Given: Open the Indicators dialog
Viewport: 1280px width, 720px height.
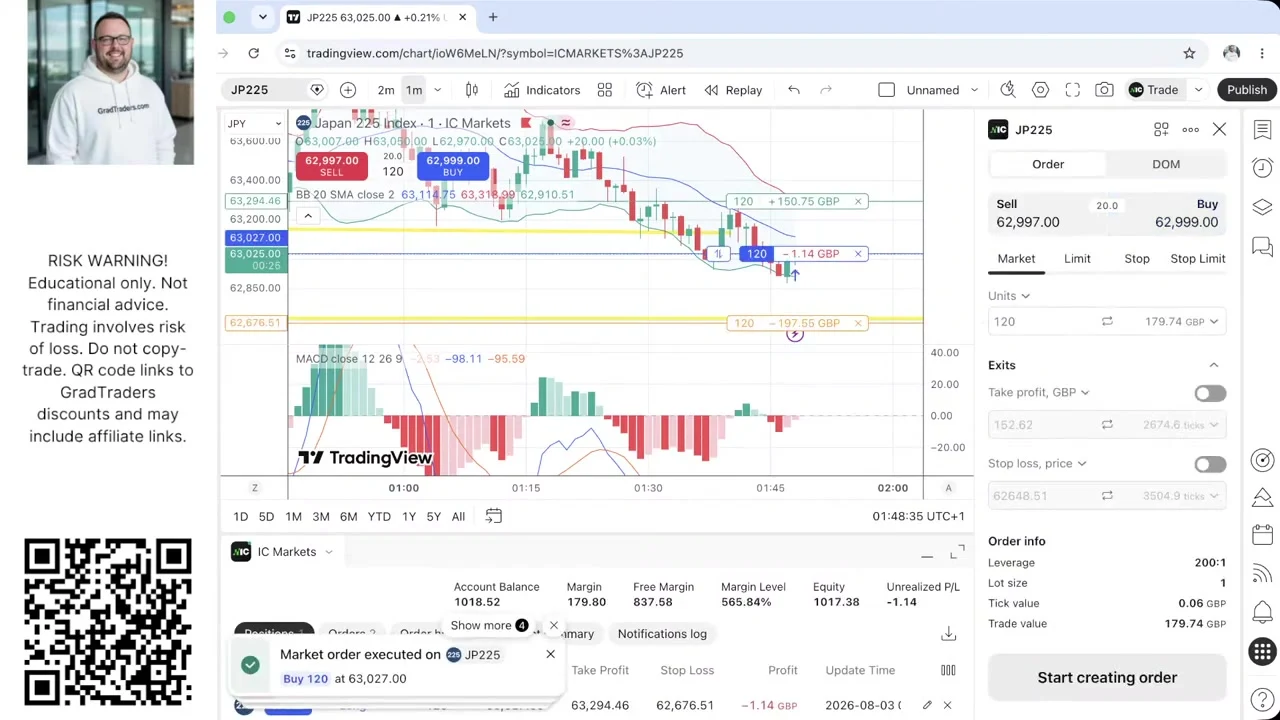Looking at the screenshot, I should point(542,90).
